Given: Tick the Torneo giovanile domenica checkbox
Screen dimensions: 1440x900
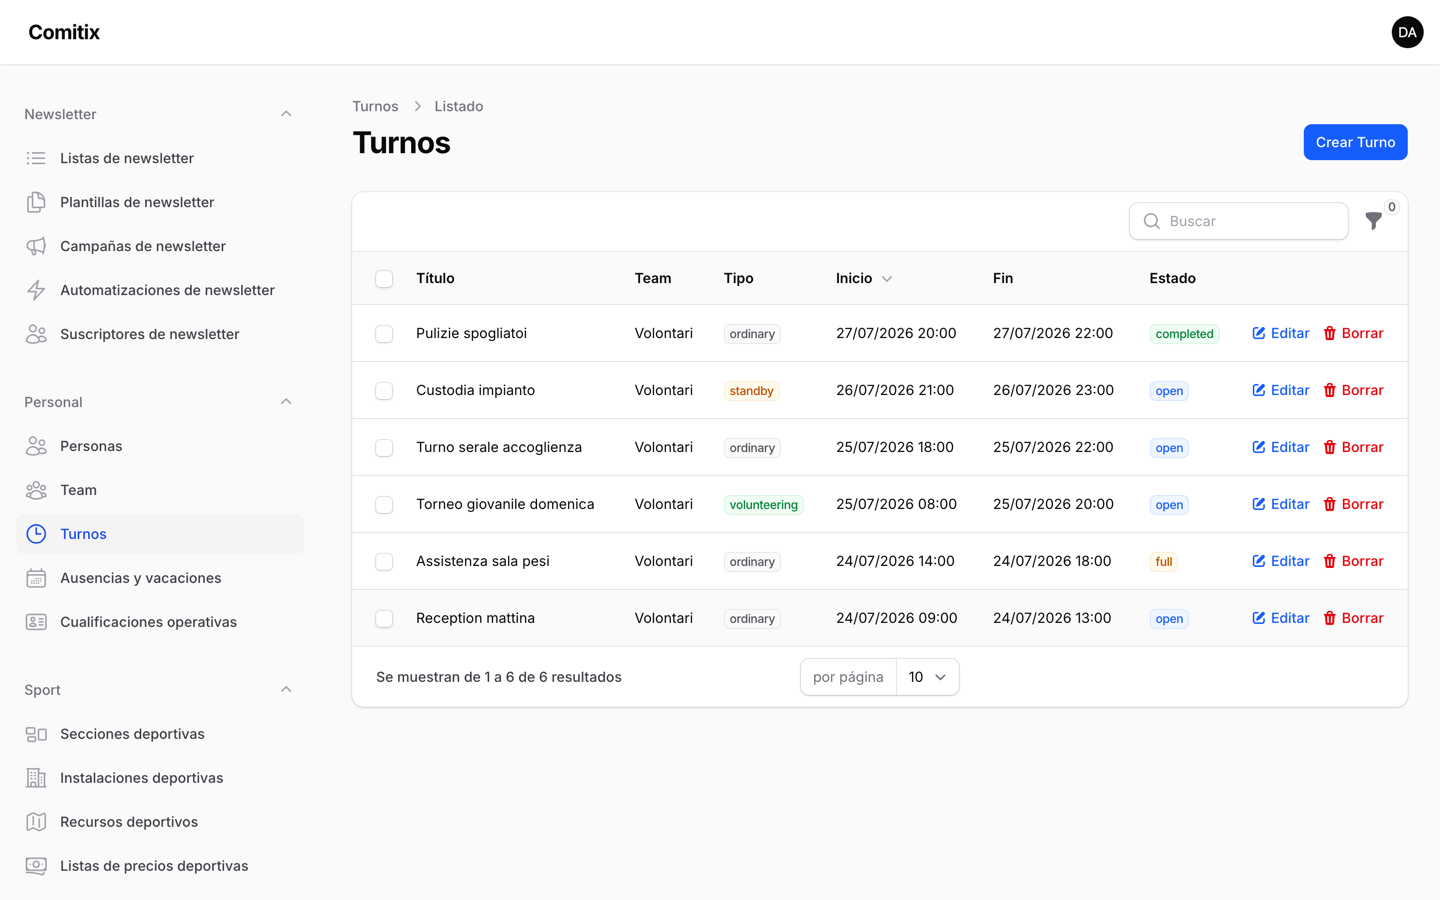Looking at the screenshot, I should pos(384,505).
